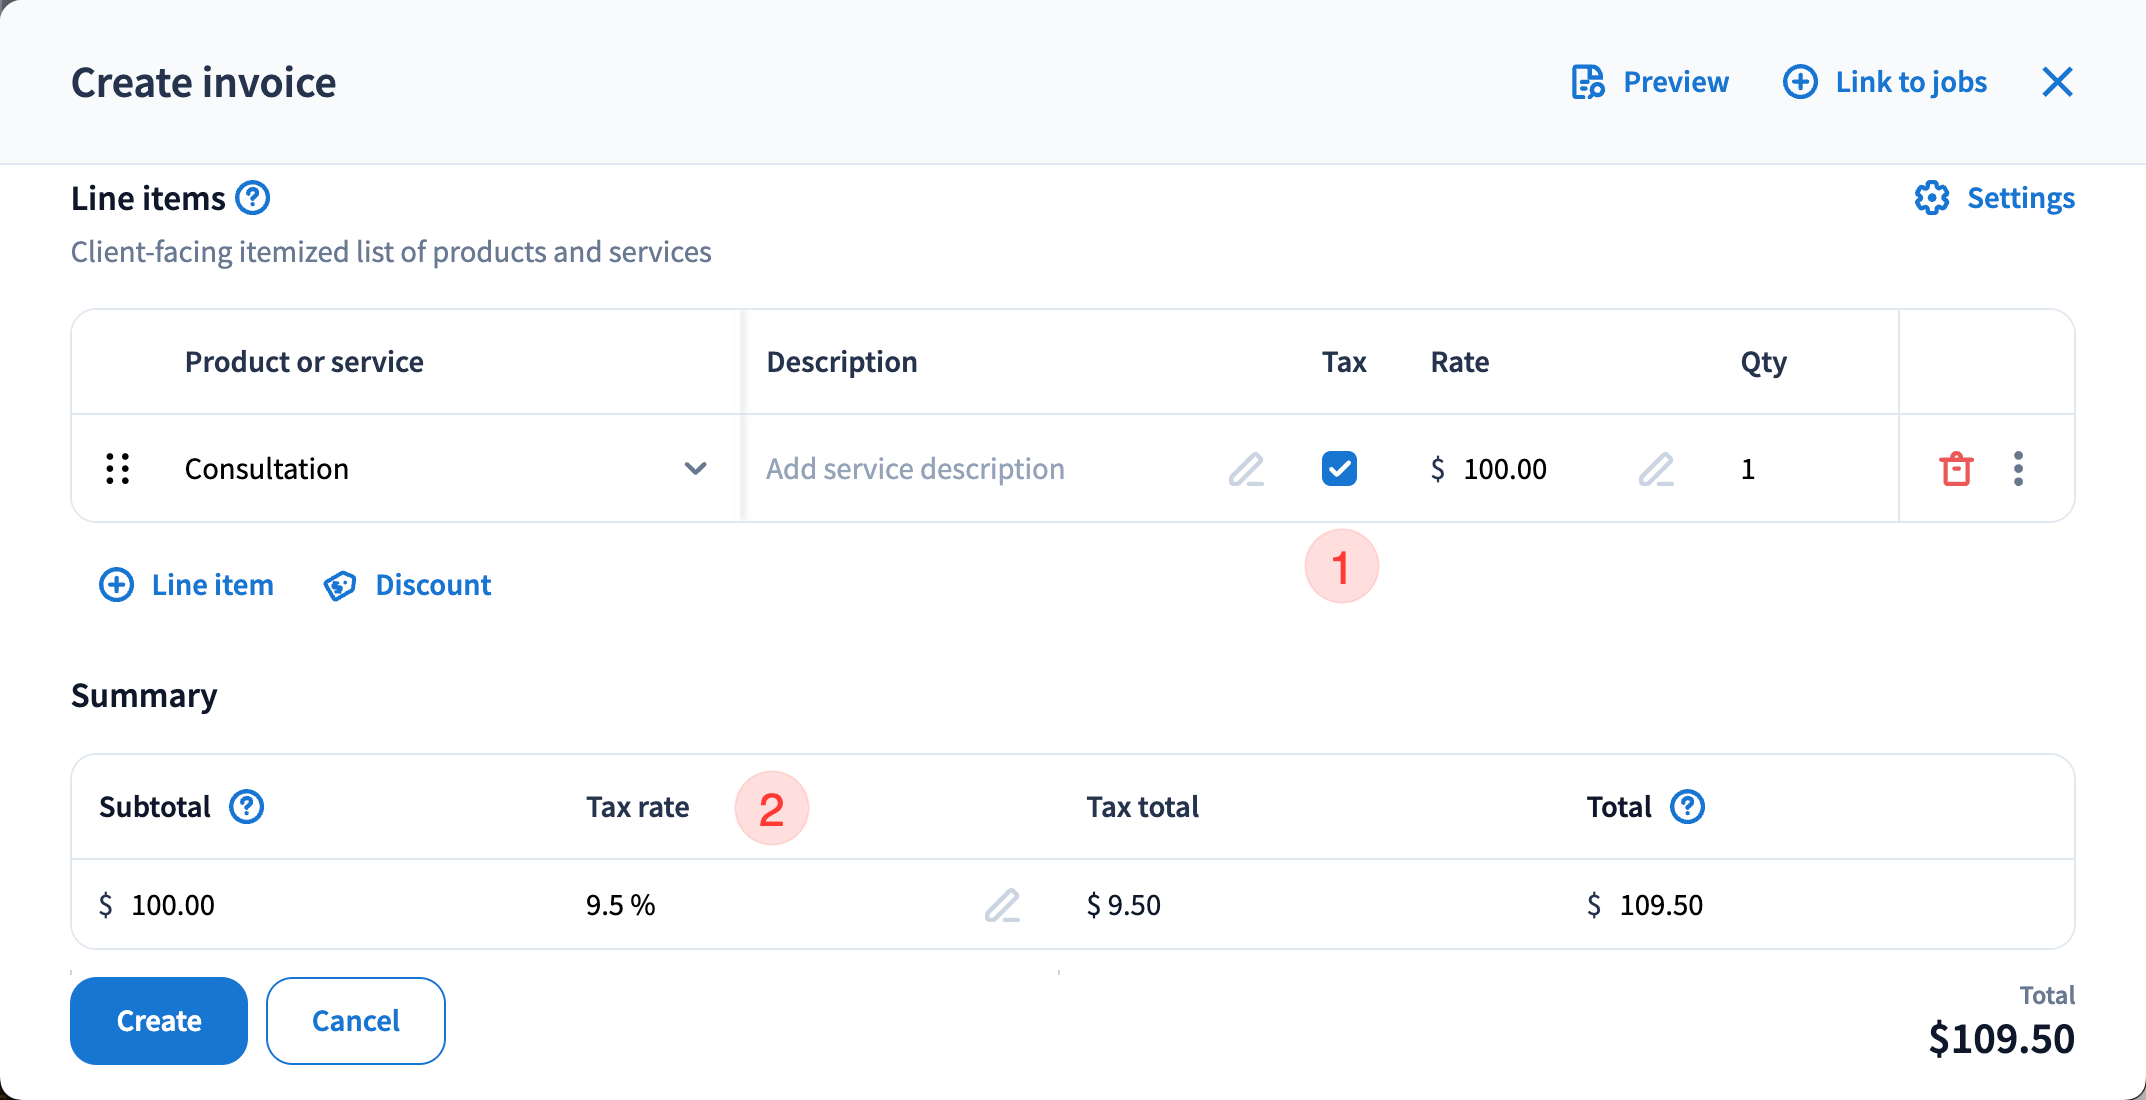Click the pencil icon beside service description
2146x1100 pixels.
tap(1246, 469)
